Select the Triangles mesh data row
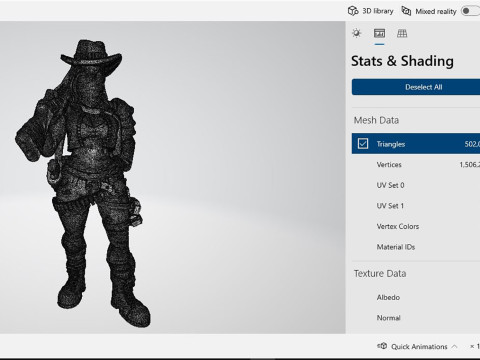The width and height of the screenshot is (480, 360). (416, 144)
